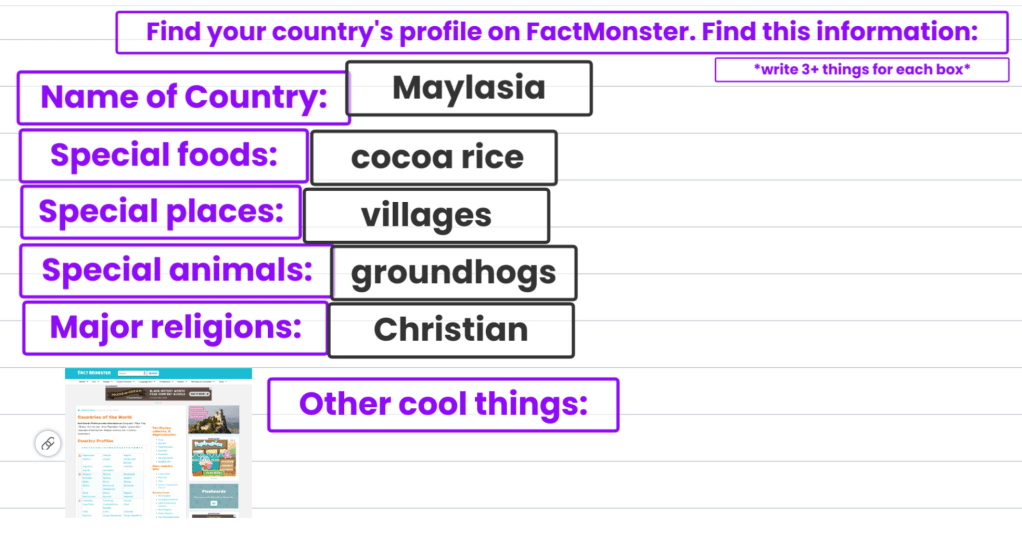Click the 'Name of Country:' label
Viewport: 1022px width, 533px height.
coord(183,98)
